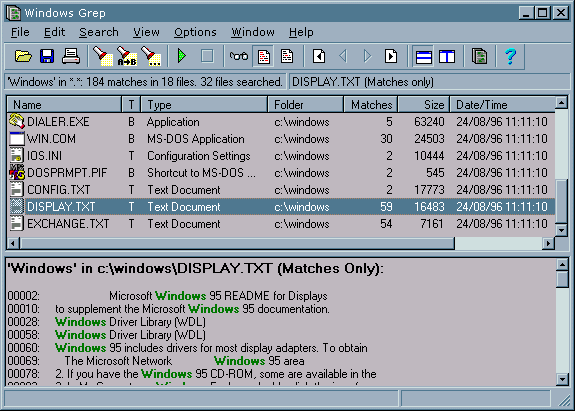Image resolution: width=575 pixels, height=411 pixels.
Task: Click the IOS.INI file icon
Action: click(17, 156)
